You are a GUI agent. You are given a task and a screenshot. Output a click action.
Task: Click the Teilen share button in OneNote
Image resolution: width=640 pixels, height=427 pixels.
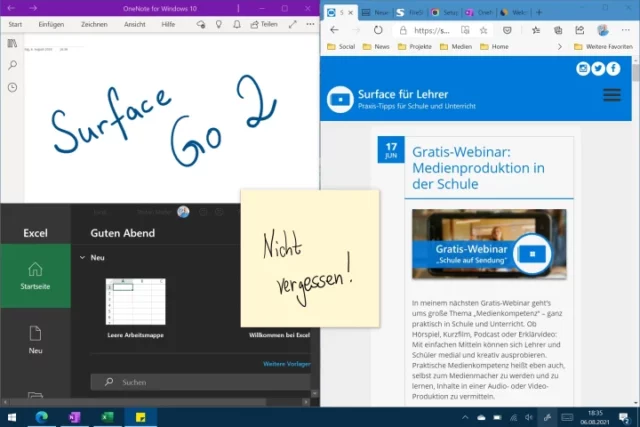264,24
